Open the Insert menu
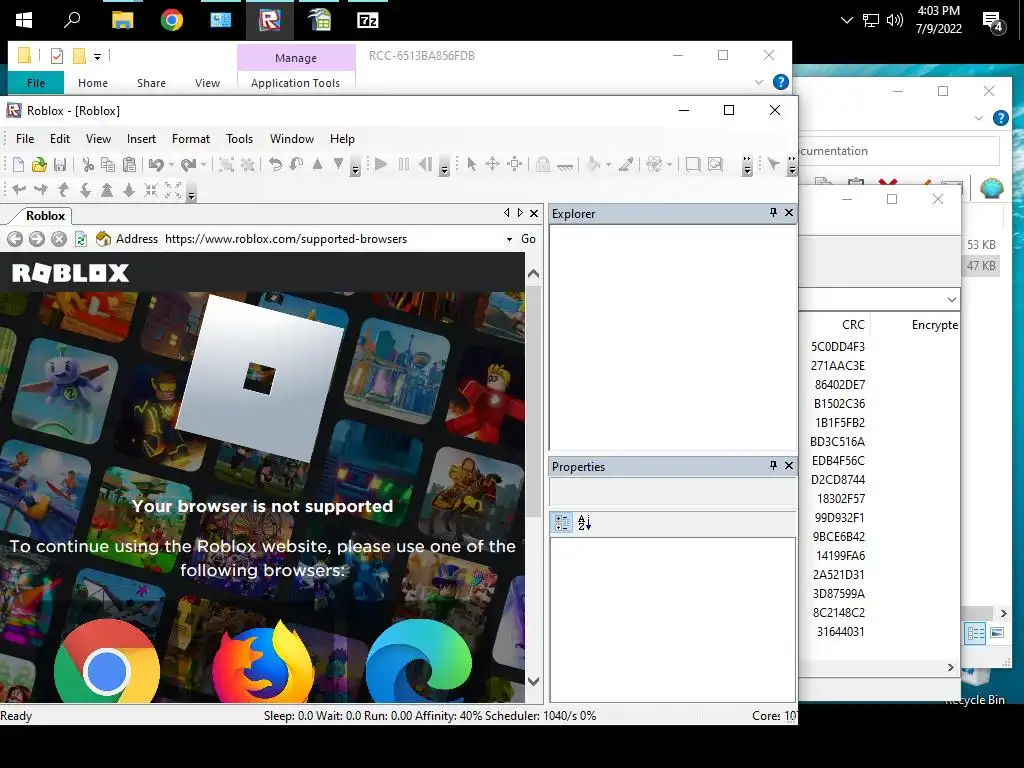 click(x=141, y=138)
